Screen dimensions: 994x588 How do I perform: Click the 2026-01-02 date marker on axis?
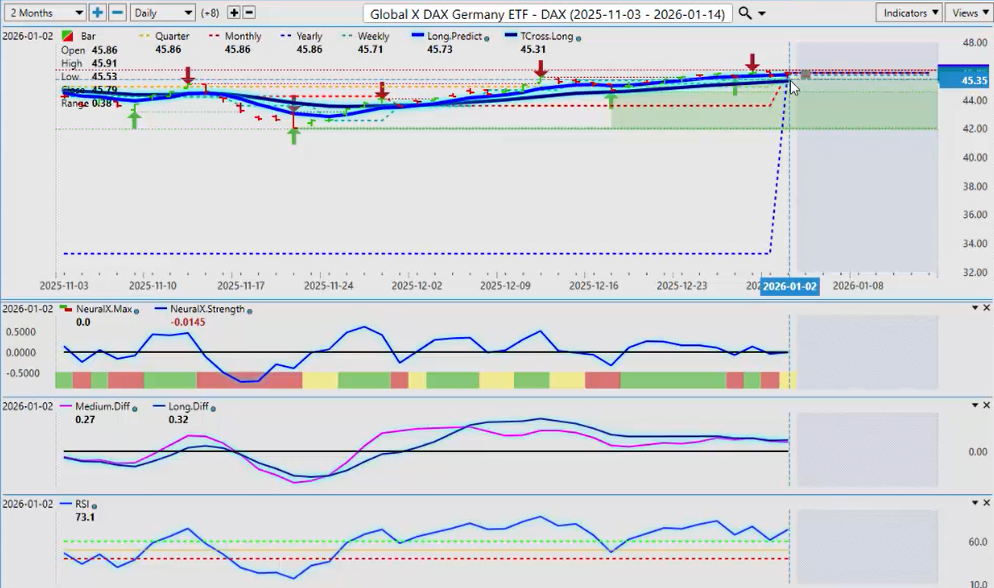click(x=789, y=286)
